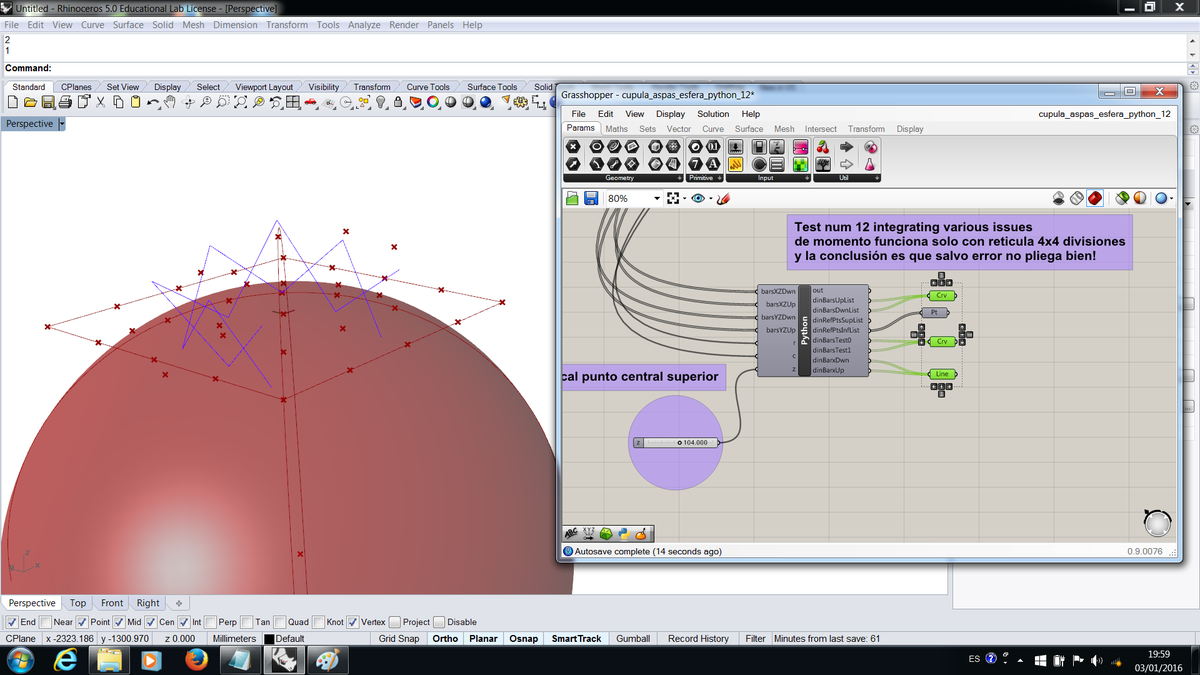Switch to the Front viewport tab

coord(112,603)
